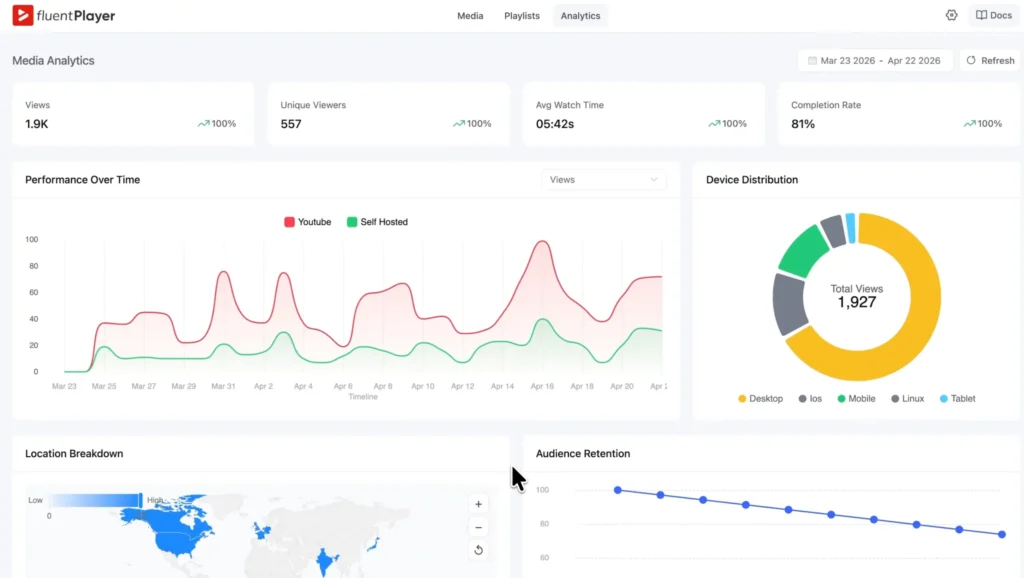
Task: Click the Mar 31 timeline label
Action: (223, 386)
